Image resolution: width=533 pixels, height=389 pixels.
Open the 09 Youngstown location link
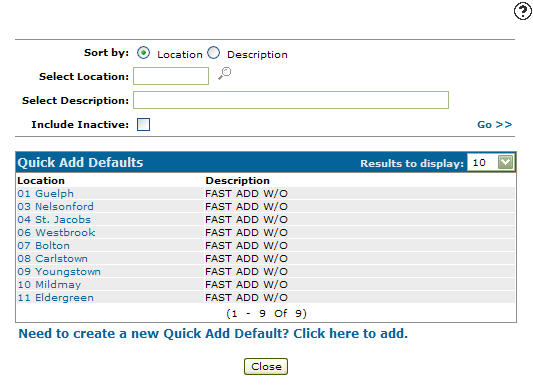point(59,271)
